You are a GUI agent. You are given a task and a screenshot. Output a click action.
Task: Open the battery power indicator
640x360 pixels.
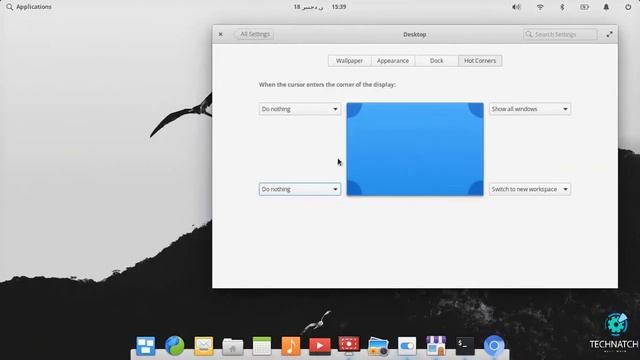[584, 7]
